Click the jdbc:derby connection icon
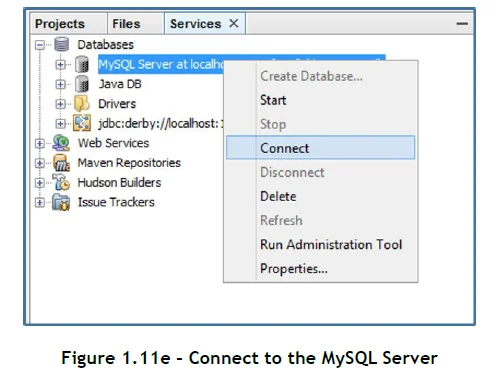Image resolution: width=501 pixels, height=378 pixels. point(82,123)
